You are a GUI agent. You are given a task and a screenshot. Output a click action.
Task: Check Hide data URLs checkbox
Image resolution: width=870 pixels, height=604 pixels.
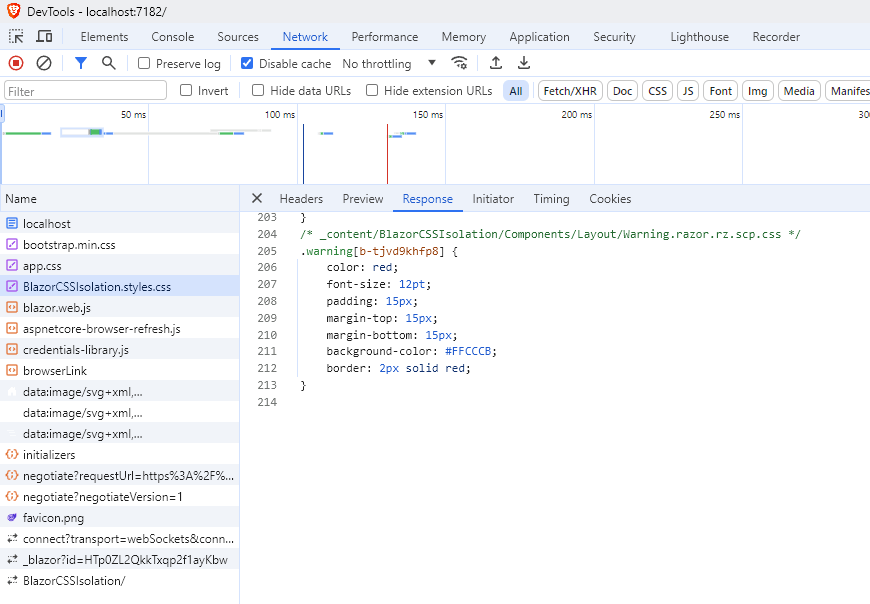(258, 90)
